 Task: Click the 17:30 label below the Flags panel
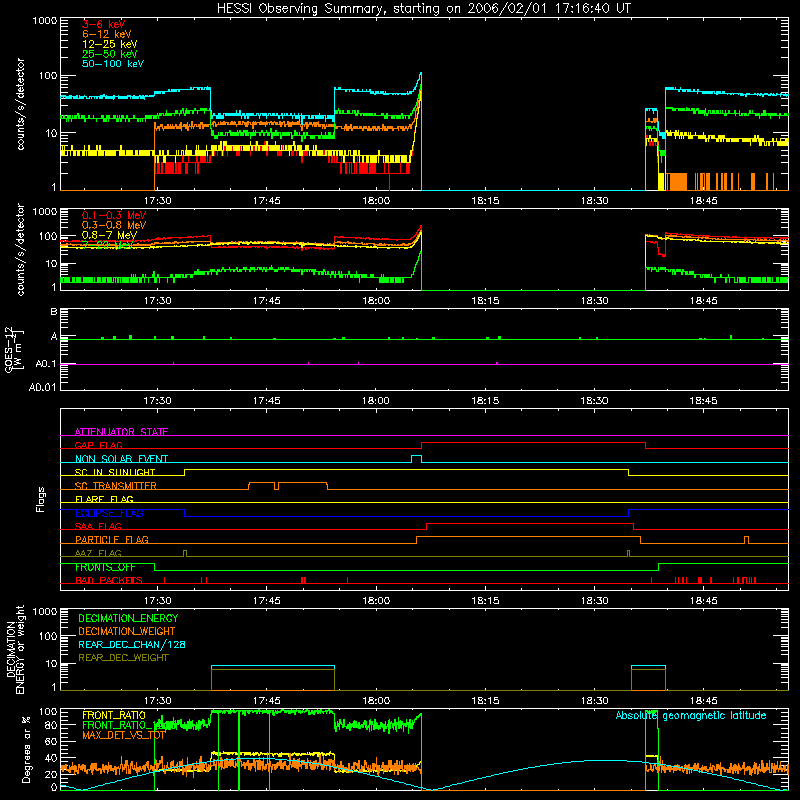point(157,601)
